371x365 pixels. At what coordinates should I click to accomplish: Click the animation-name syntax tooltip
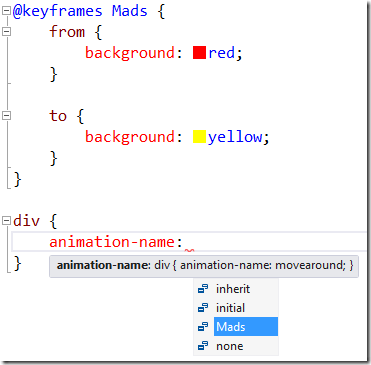coord(204,266)
